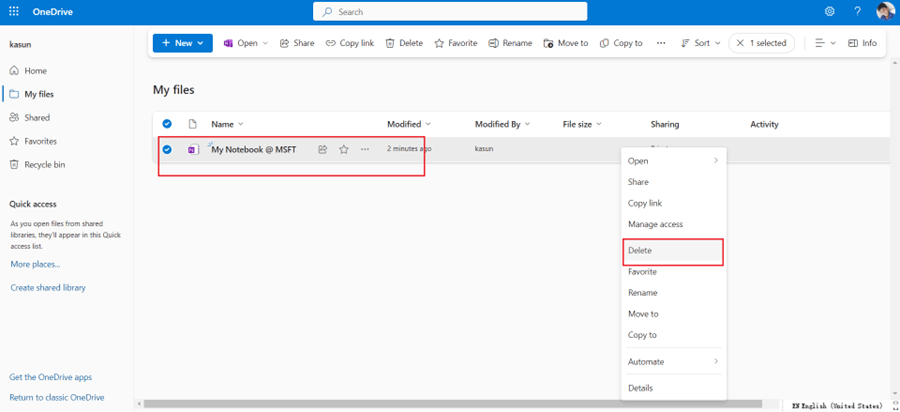Click the Sharing column header
The width and height of the screenshot is (900, 412).
[x=665, y=124]
